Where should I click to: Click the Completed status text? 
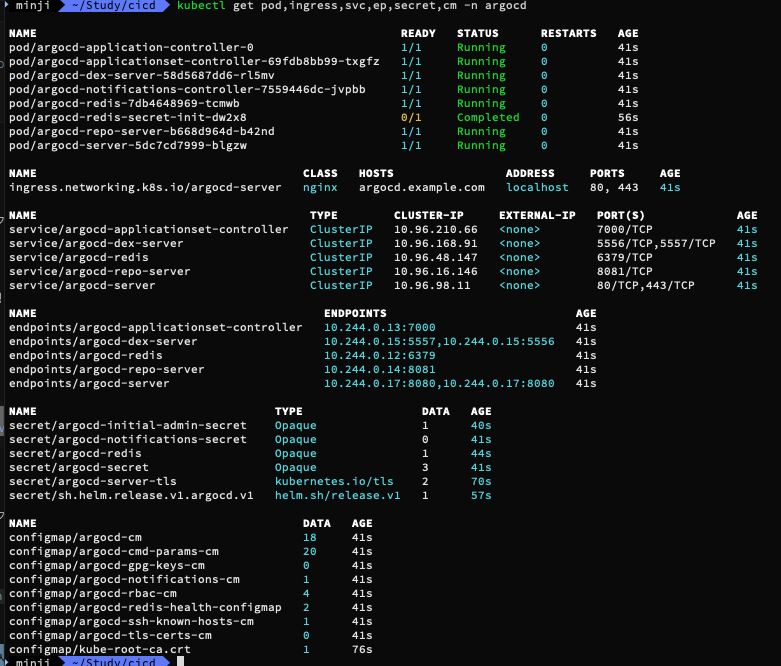click(488, 117)
